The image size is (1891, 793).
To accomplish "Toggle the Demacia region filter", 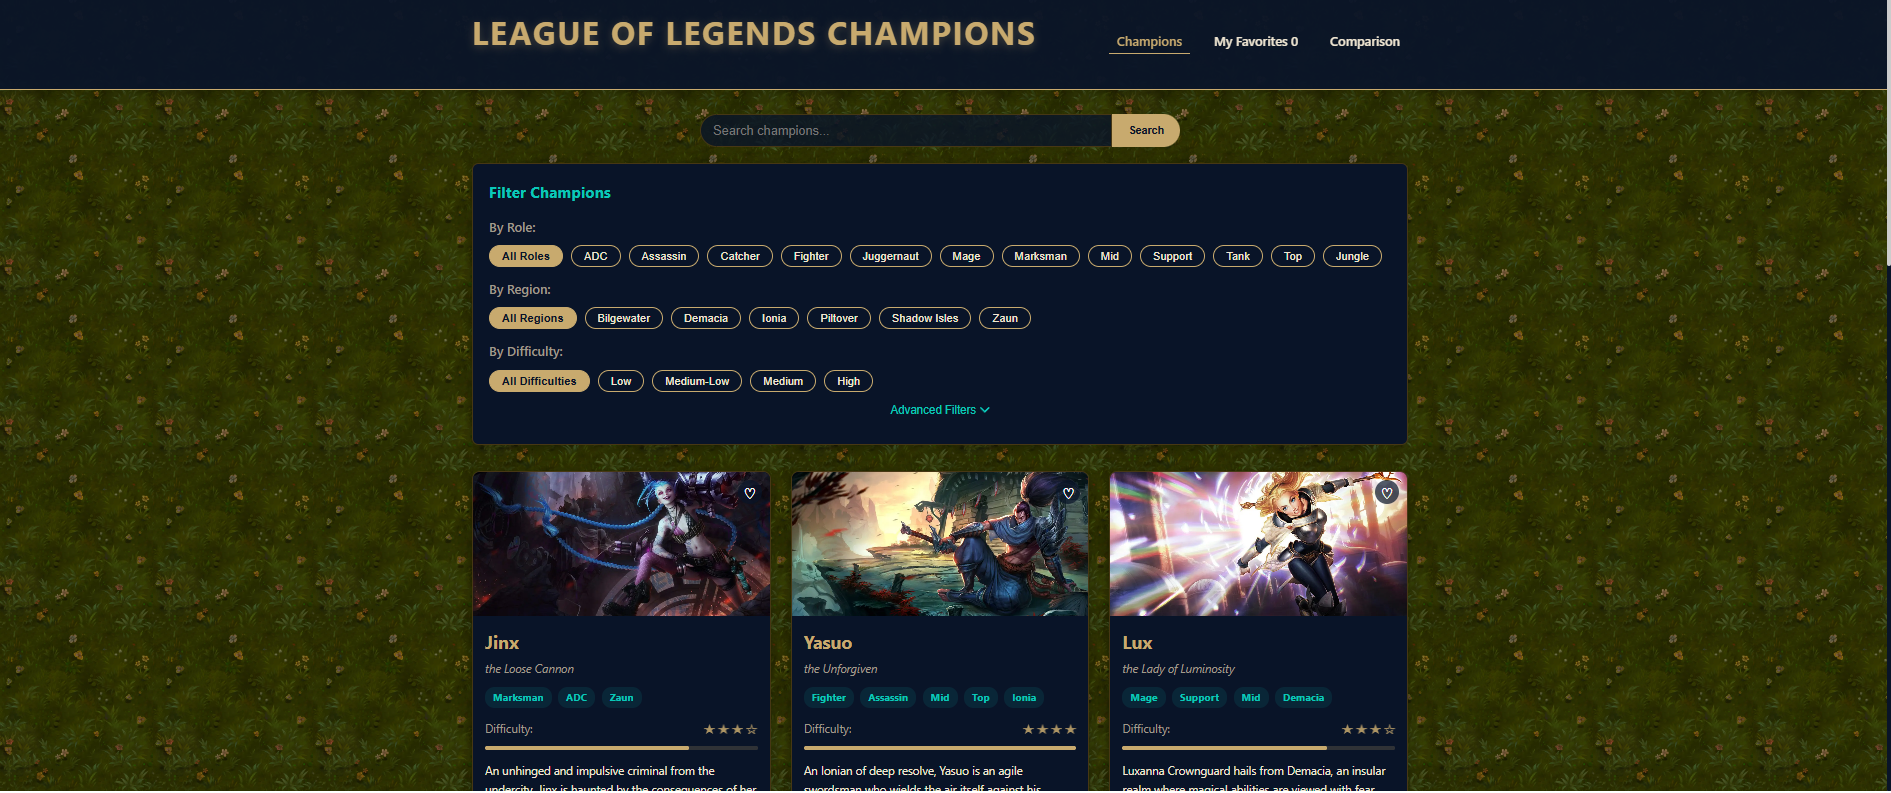I will [x=706, y=318].
